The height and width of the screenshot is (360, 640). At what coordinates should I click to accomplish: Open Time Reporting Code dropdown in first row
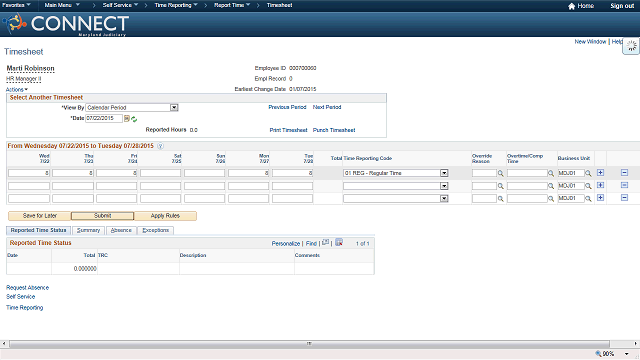click(444, 173)
